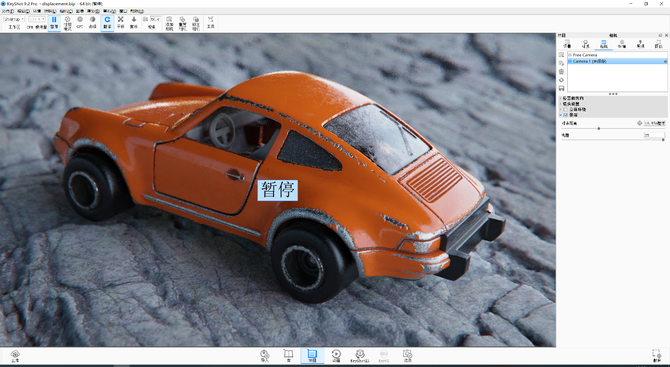Open the Animation play icon at bottom
Image resolution: width=670 pixels, height=367 pixels.
[x=336, y=355]
